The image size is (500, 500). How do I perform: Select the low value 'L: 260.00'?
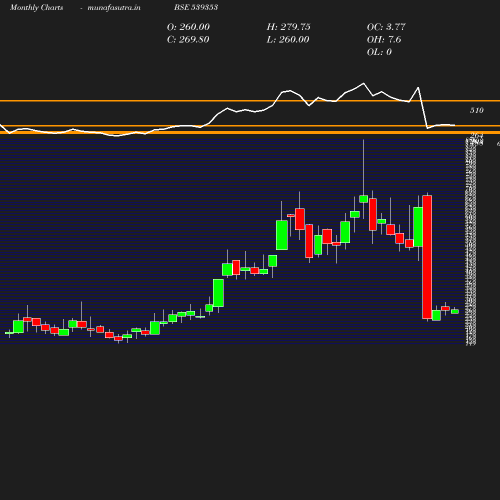(288, 40)
